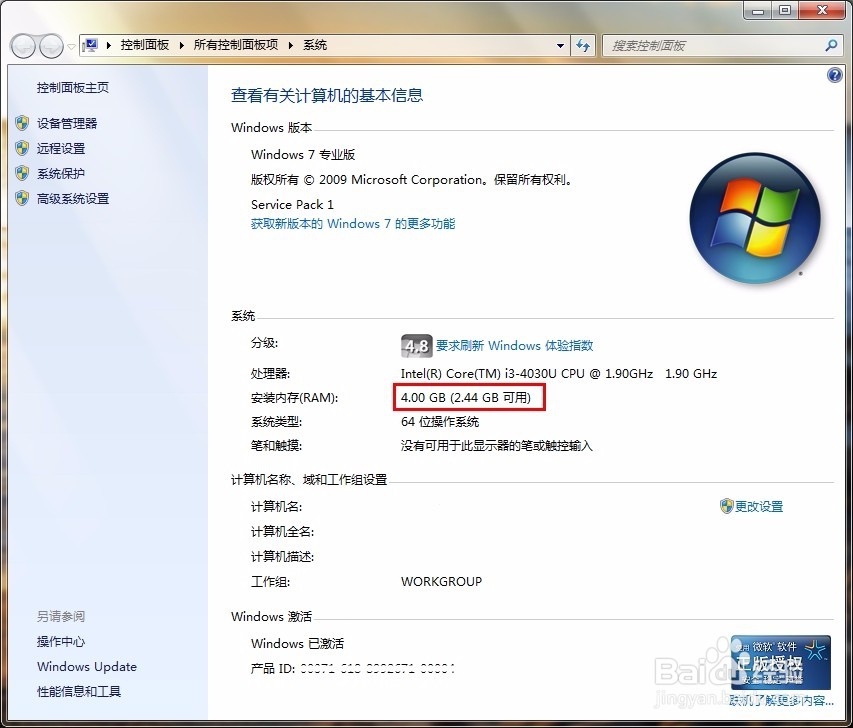Open 操作中心 link in sidebar
The width and height of the screenshot is (853, 728).
[61, 641]
